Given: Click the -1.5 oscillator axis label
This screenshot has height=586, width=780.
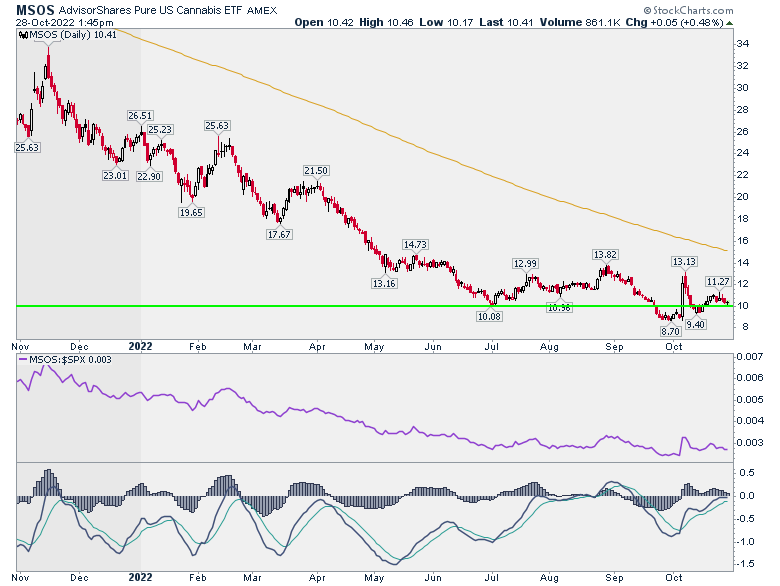Looking at the screenshot, I should tap(745, 564).
